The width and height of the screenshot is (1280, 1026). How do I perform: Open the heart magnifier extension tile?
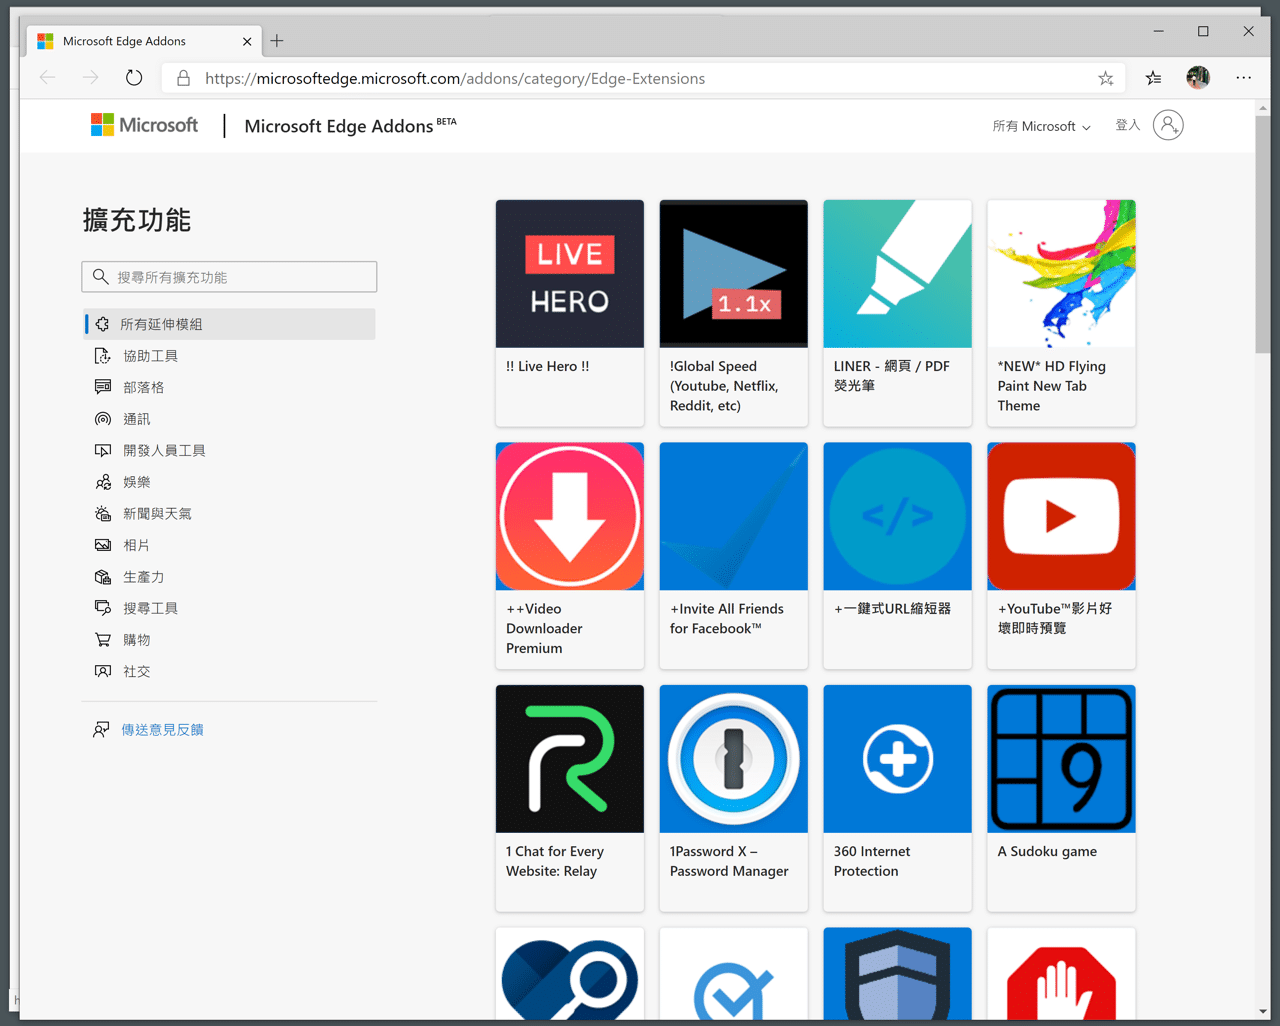pyautogui.click(x=570, y=974)
